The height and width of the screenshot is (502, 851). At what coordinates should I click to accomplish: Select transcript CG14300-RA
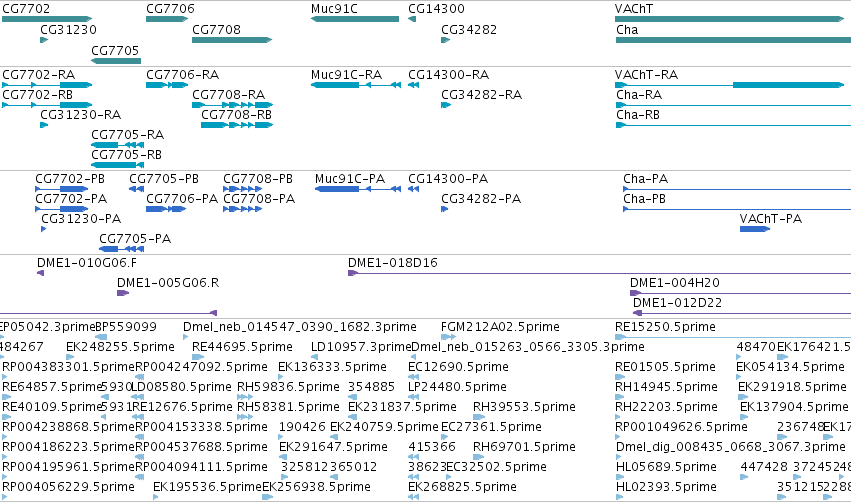pyautogui.click(x=414, y=85)
